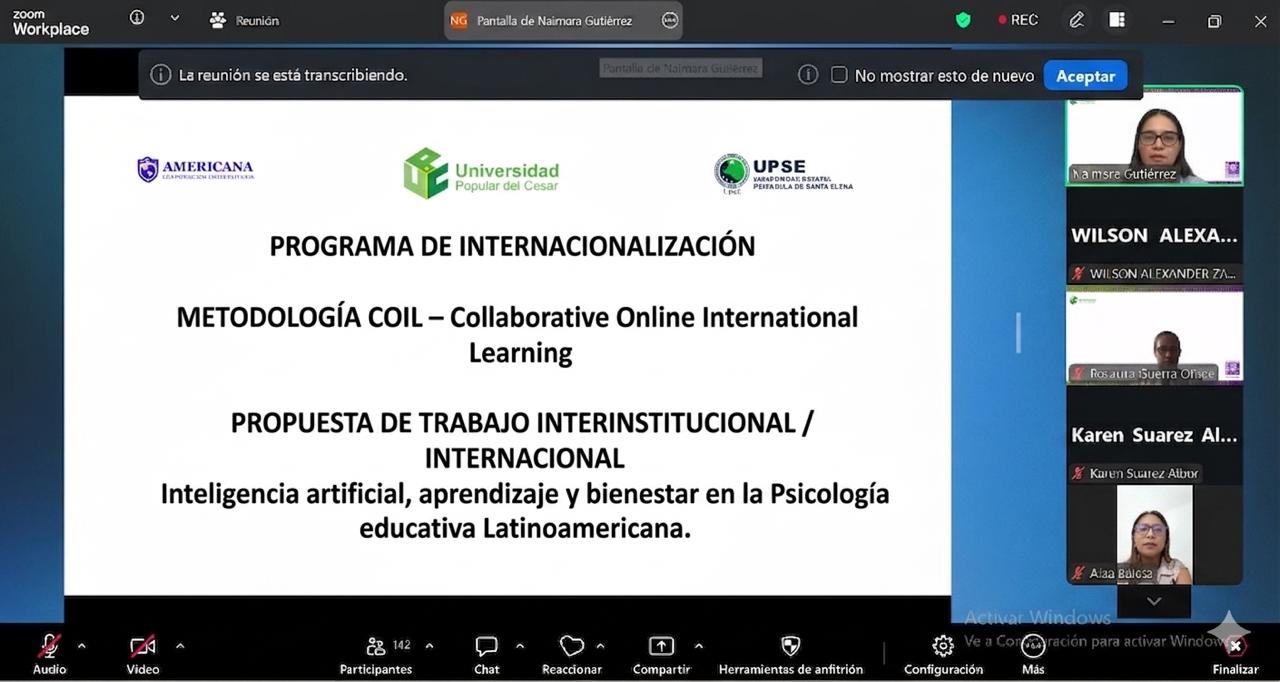Turn on the camera with Video button
Viewport: 1280px width, 682px height.
(142, 655)
